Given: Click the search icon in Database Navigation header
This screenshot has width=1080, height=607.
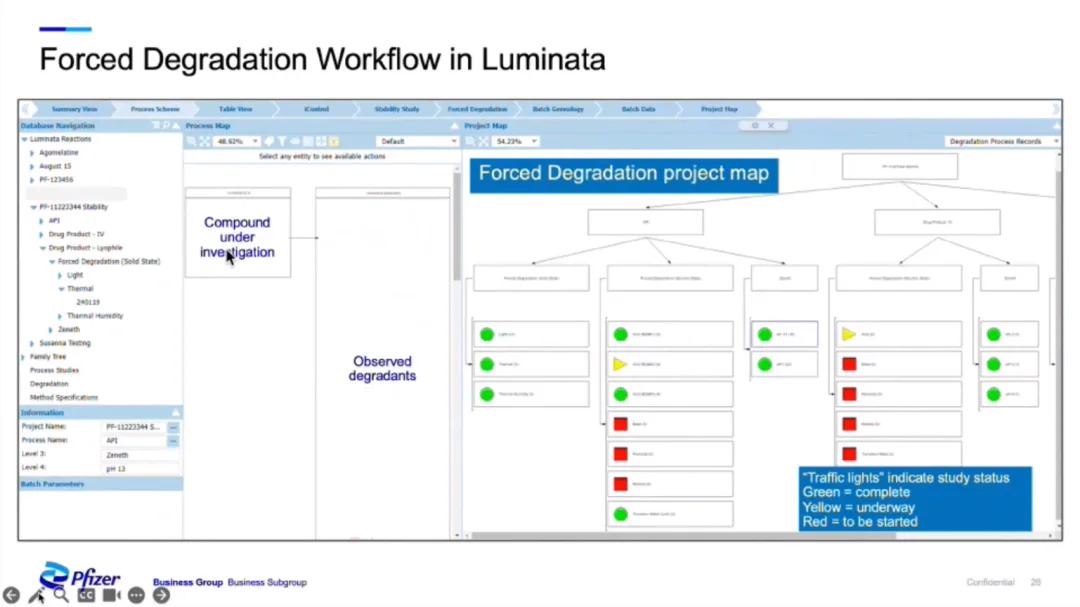Looking at the screenshot, I should pos(165,125).
